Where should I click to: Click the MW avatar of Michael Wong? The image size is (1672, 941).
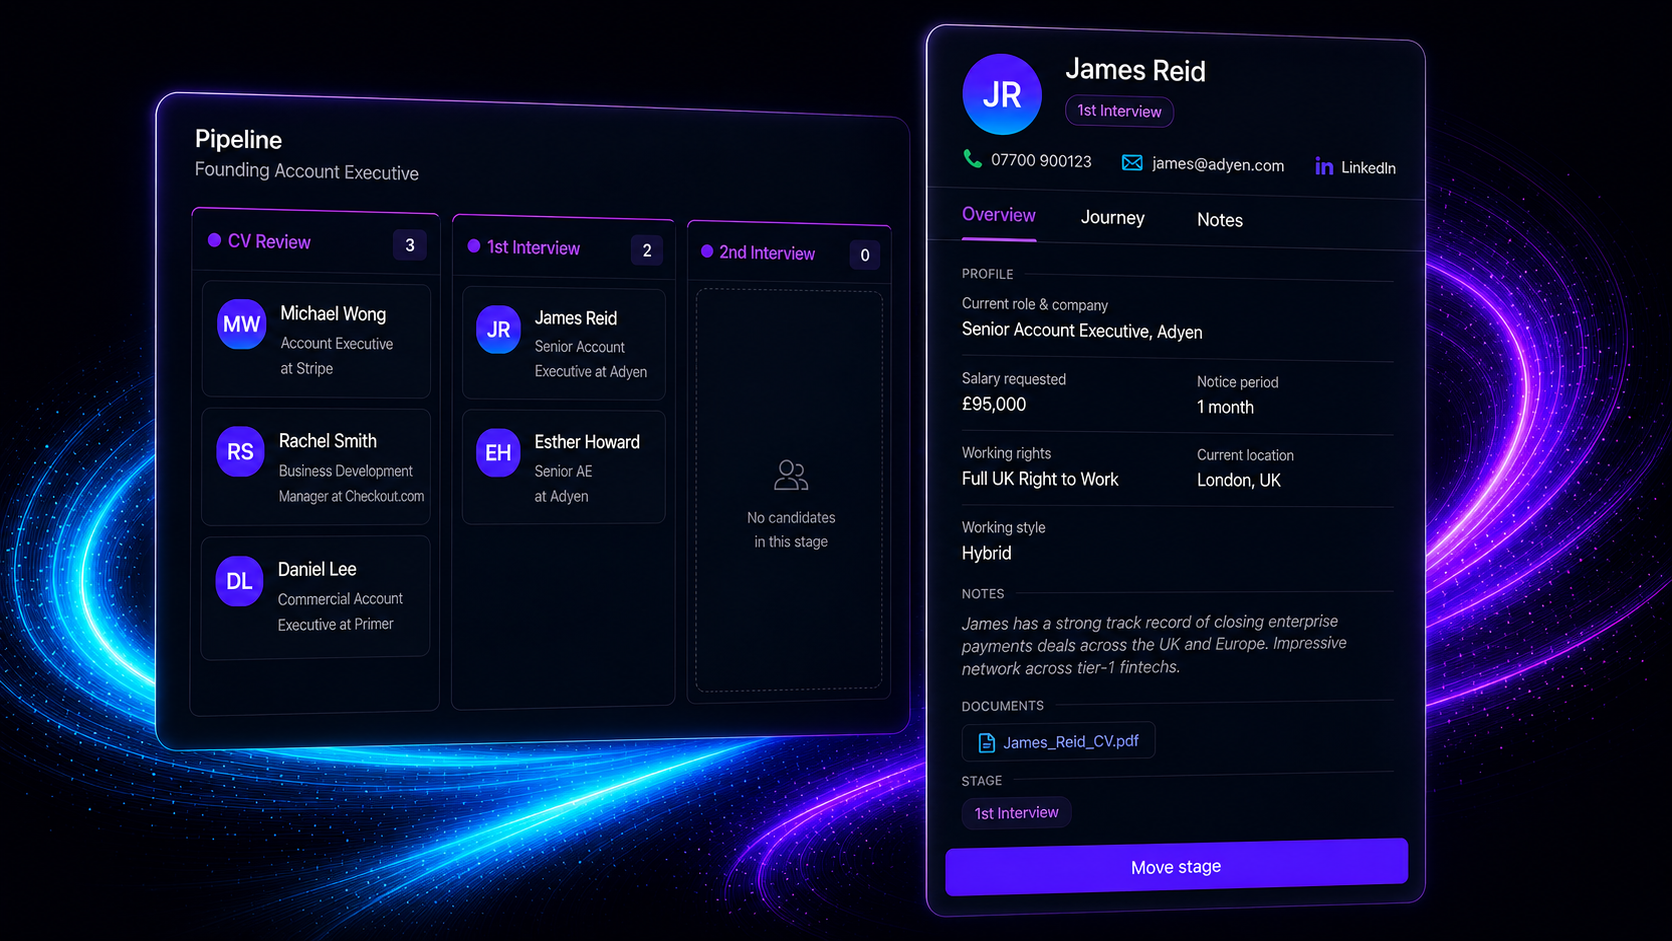[241, 324]
